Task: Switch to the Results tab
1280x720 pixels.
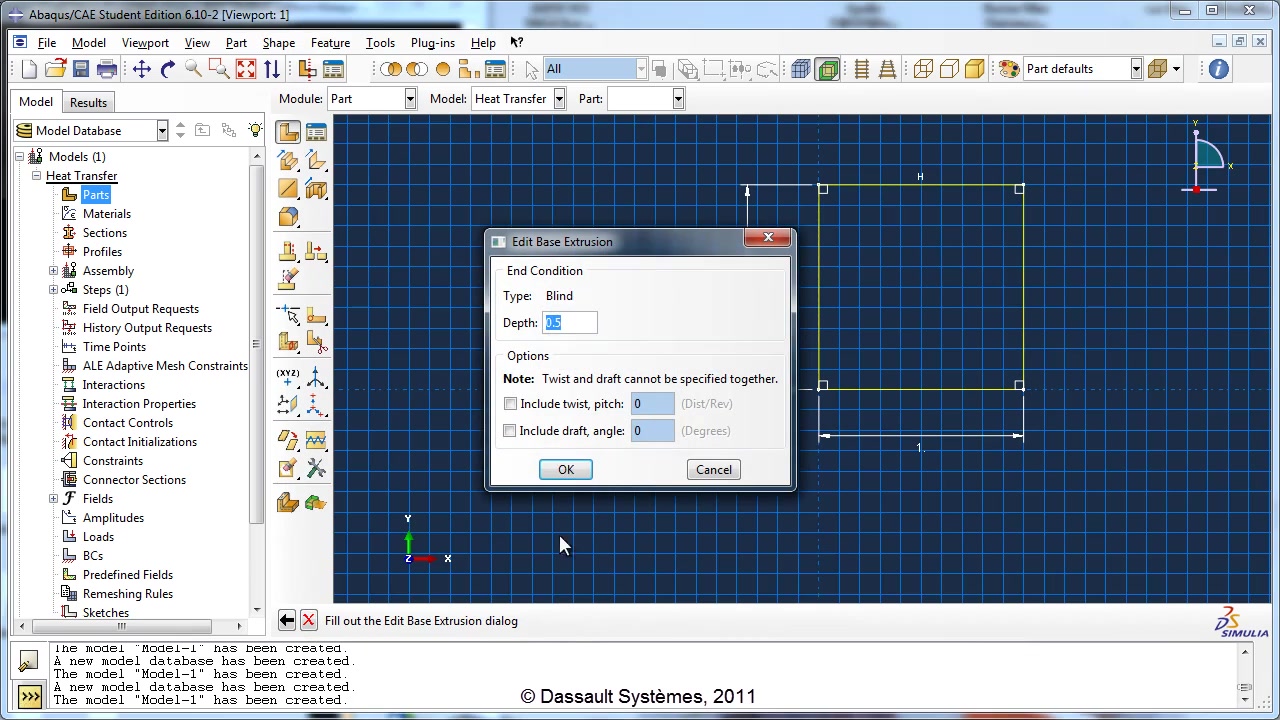Action: click(88, 102)
